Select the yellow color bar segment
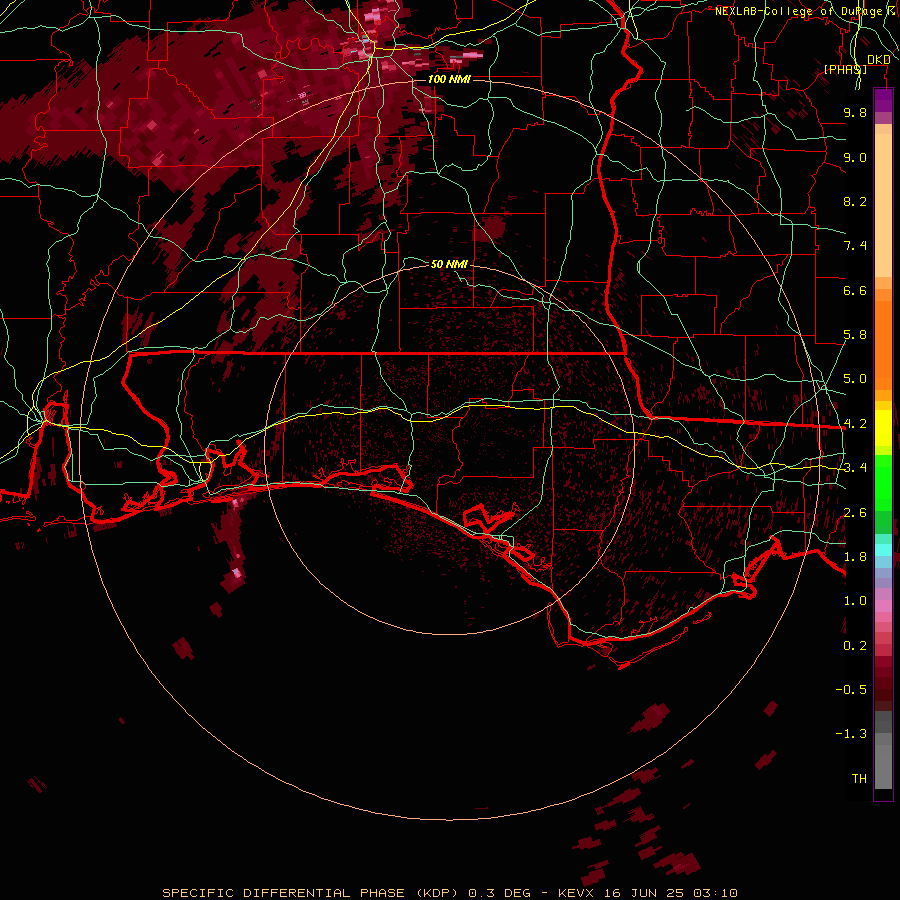The height and width of the screenshot is (900, 900). coord(883,428)
